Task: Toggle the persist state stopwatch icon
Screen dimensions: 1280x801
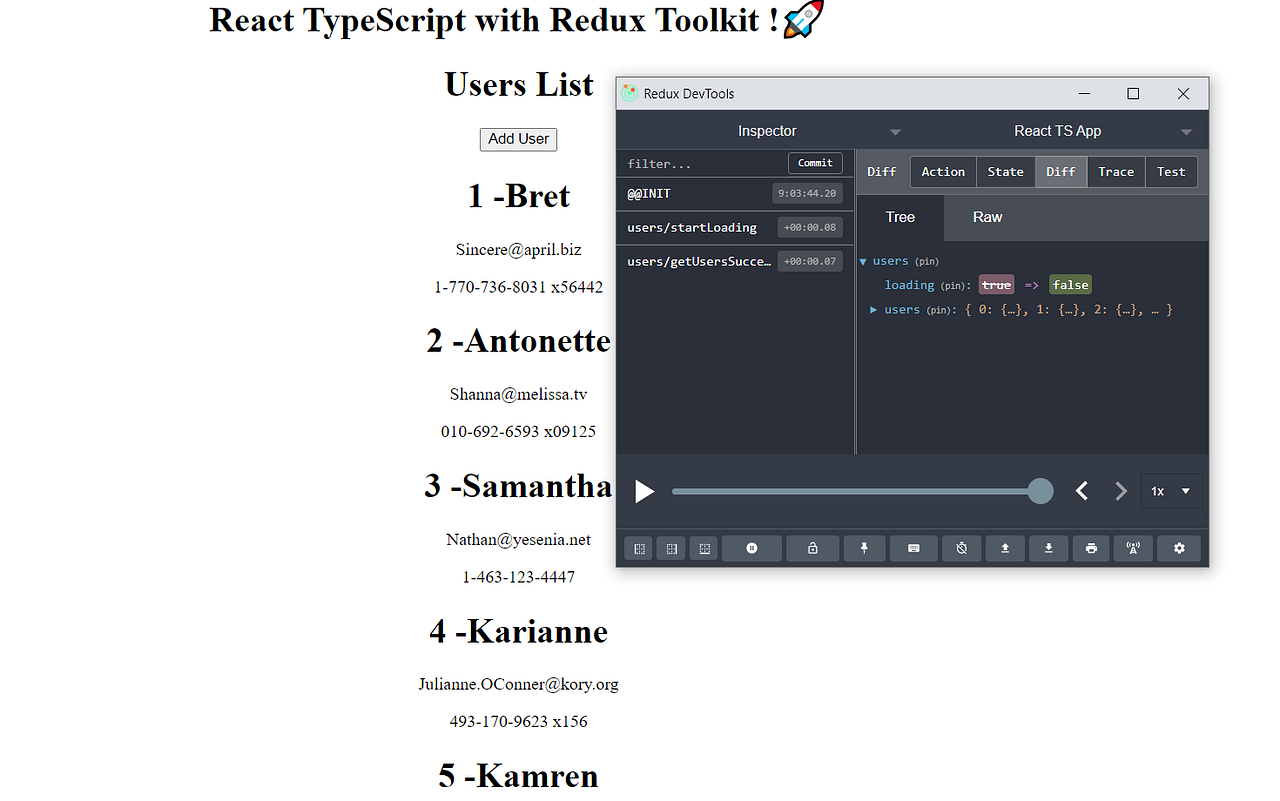Action: (x=961, y=548)
